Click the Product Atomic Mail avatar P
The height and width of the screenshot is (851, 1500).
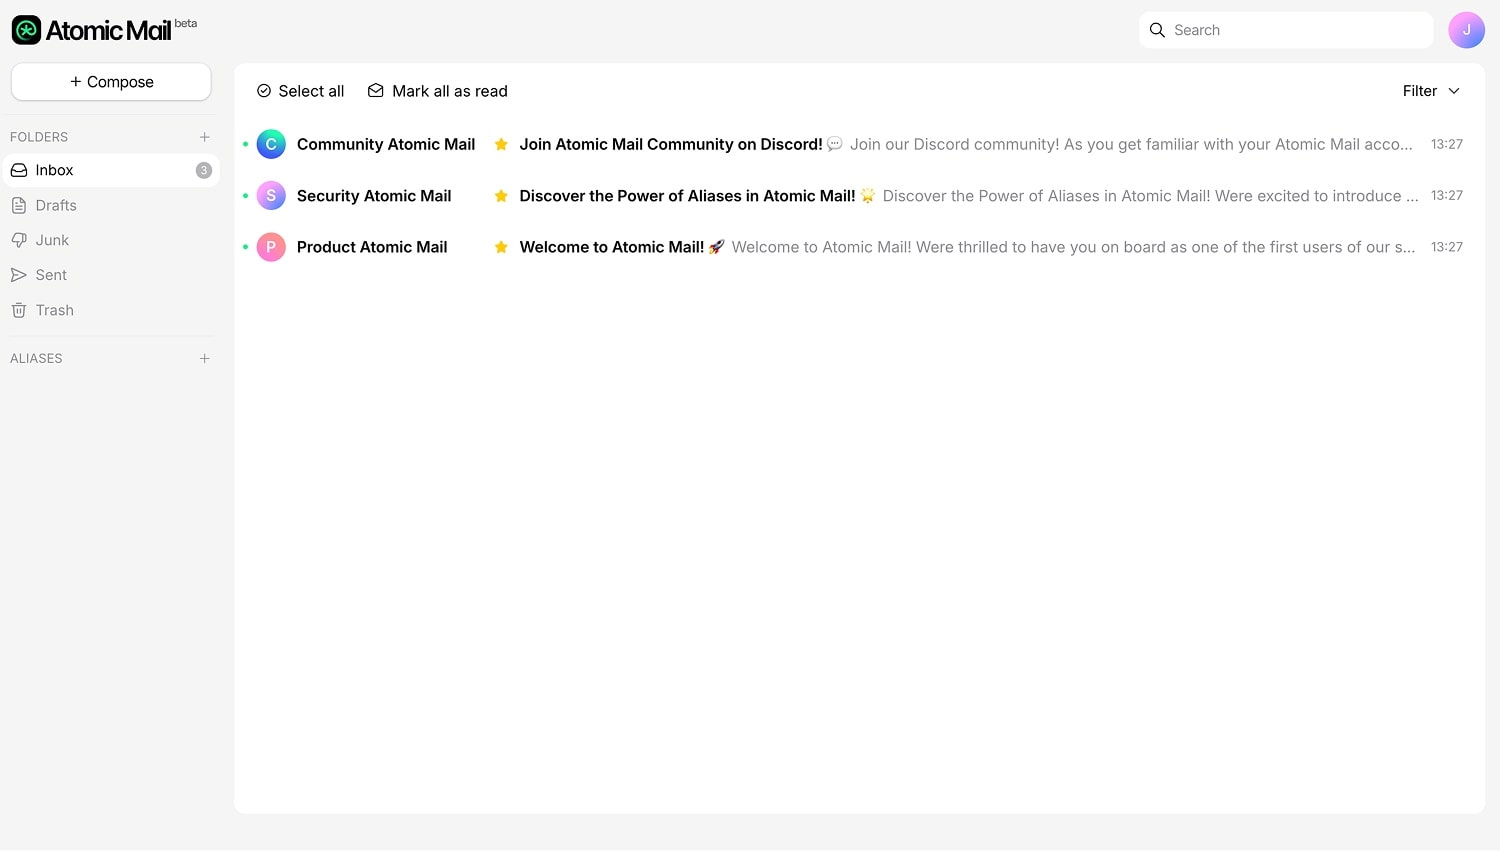coord(271,247)
